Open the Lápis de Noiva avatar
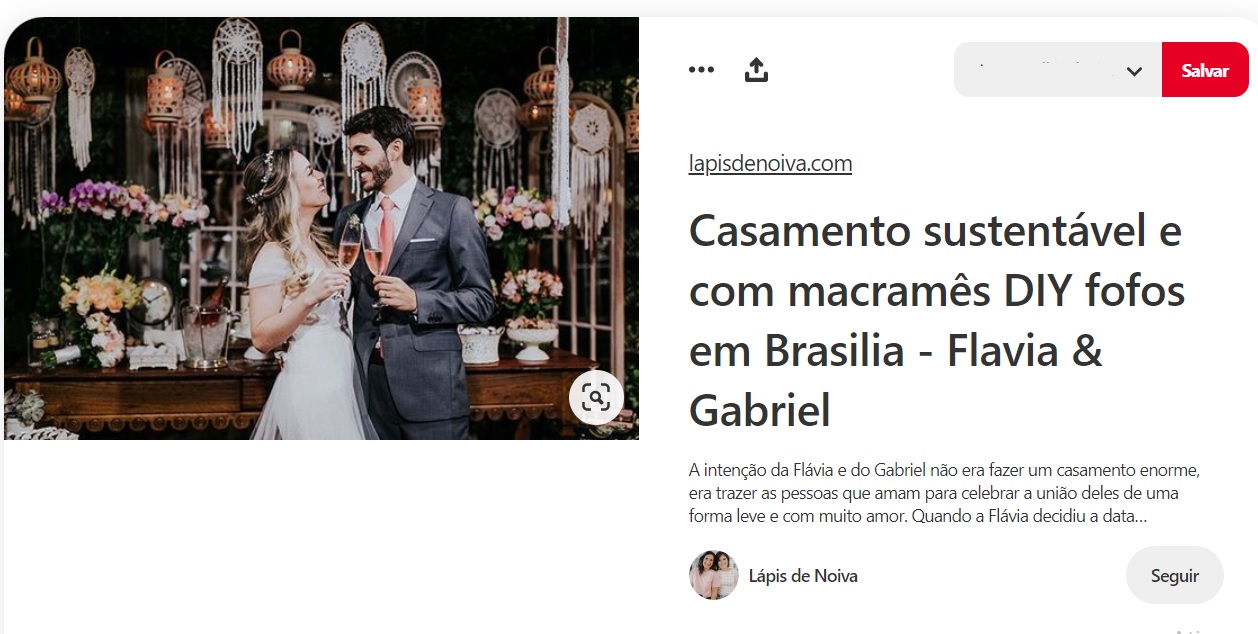1258x634 pixels. [x=714, y=575]
